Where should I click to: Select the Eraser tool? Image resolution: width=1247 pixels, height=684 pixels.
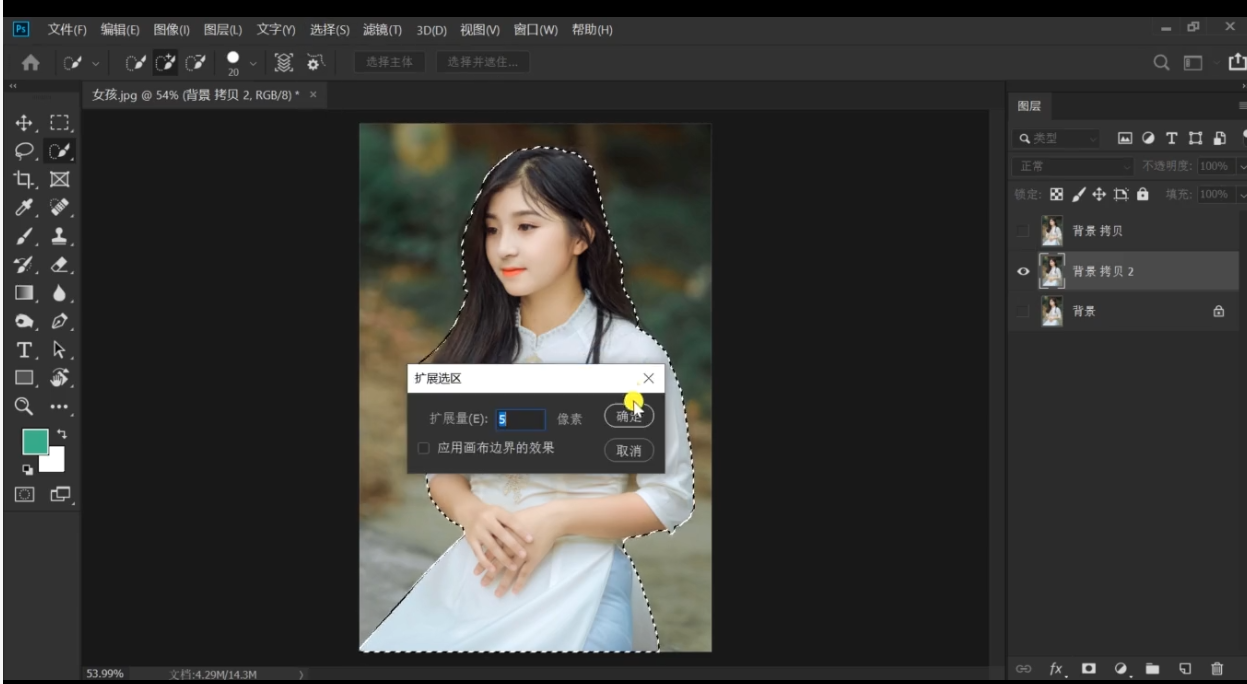pos(60,265)
